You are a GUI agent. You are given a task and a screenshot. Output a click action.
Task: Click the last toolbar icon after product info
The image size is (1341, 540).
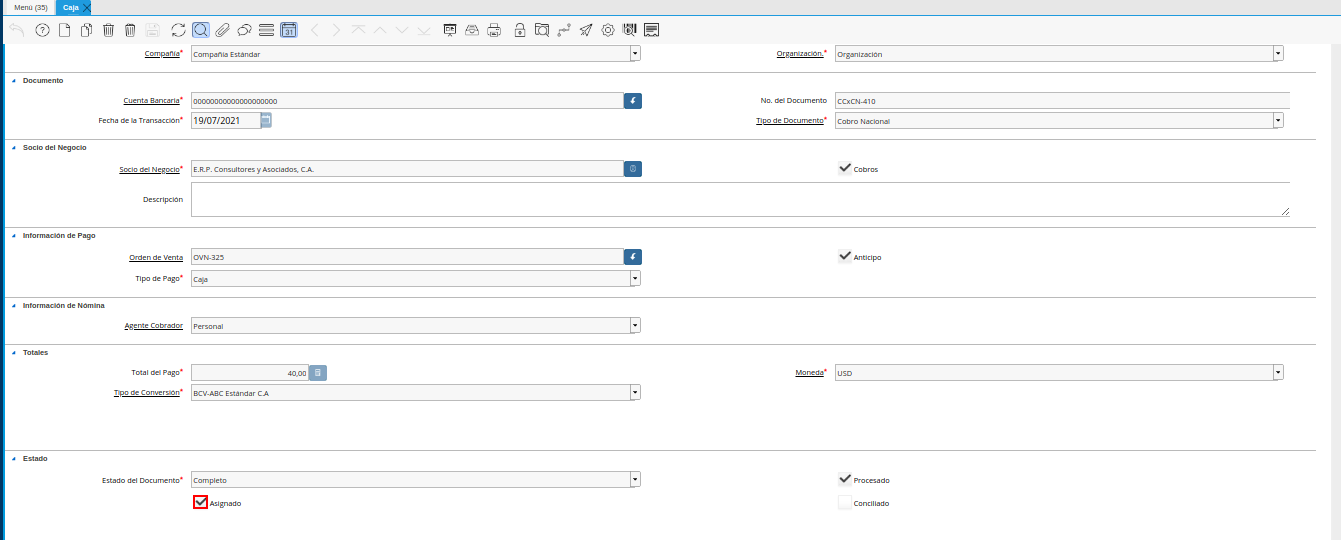tap(652, 30)
